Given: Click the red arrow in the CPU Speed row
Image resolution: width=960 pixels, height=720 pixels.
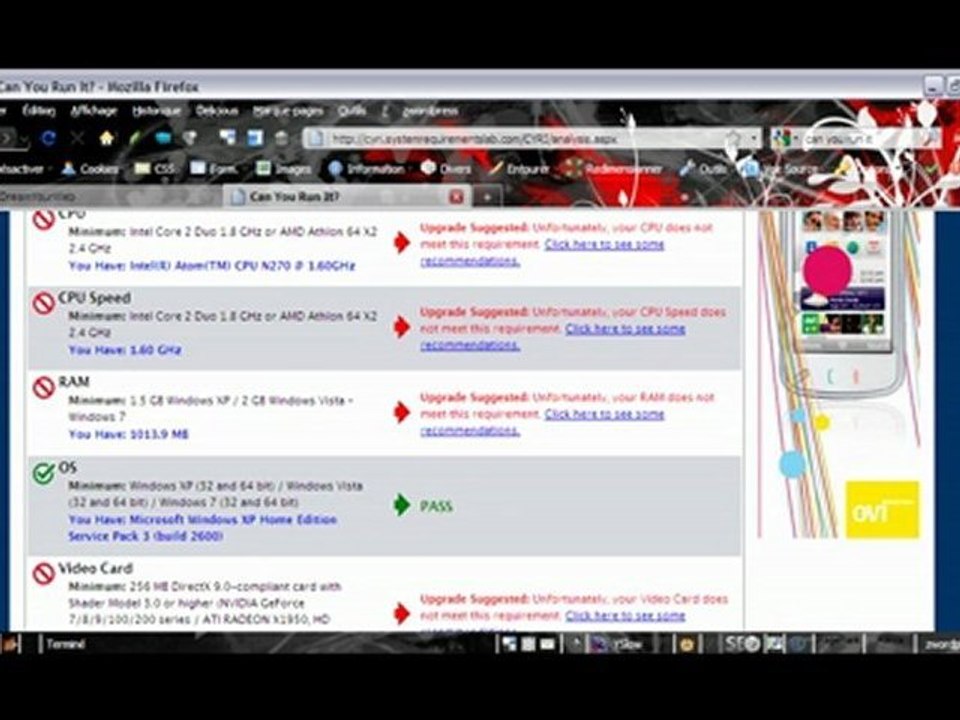Looking at the screenshot, I should [x=402, y=327].
